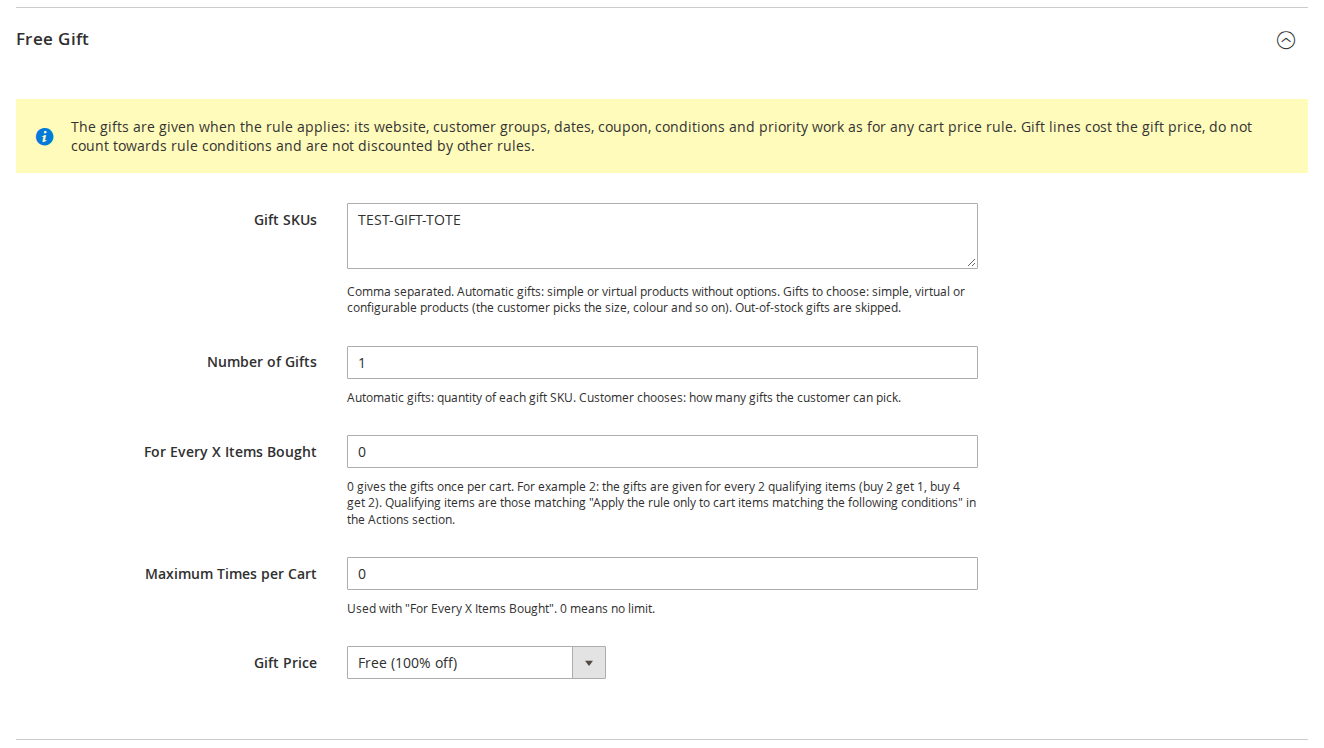Click the '0 means no limit' note
This screenshot has height=748, width=1324.
coord(501,608)
